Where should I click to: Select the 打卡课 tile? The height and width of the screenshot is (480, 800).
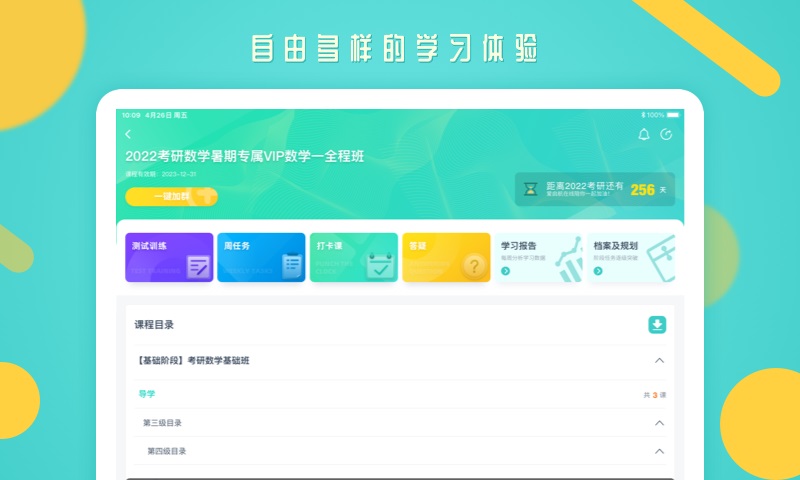pyautogui.click(x=353, y=258)
